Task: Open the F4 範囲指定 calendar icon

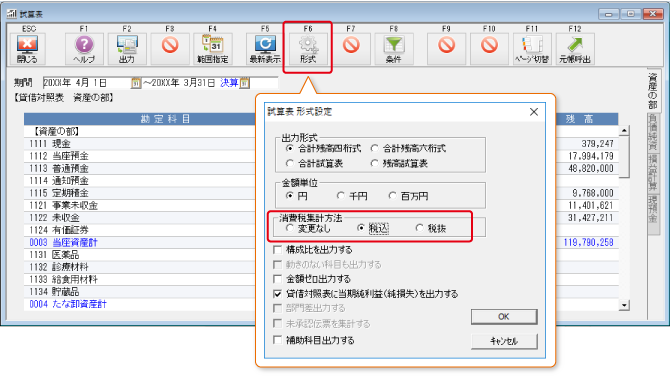Action: (x=213, y=49)
